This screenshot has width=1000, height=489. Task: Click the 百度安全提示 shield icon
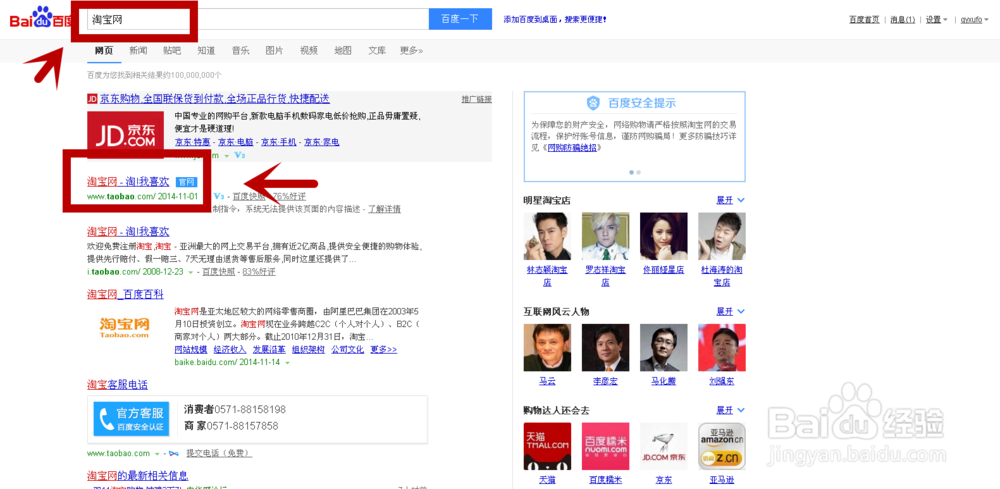point(594,103)
